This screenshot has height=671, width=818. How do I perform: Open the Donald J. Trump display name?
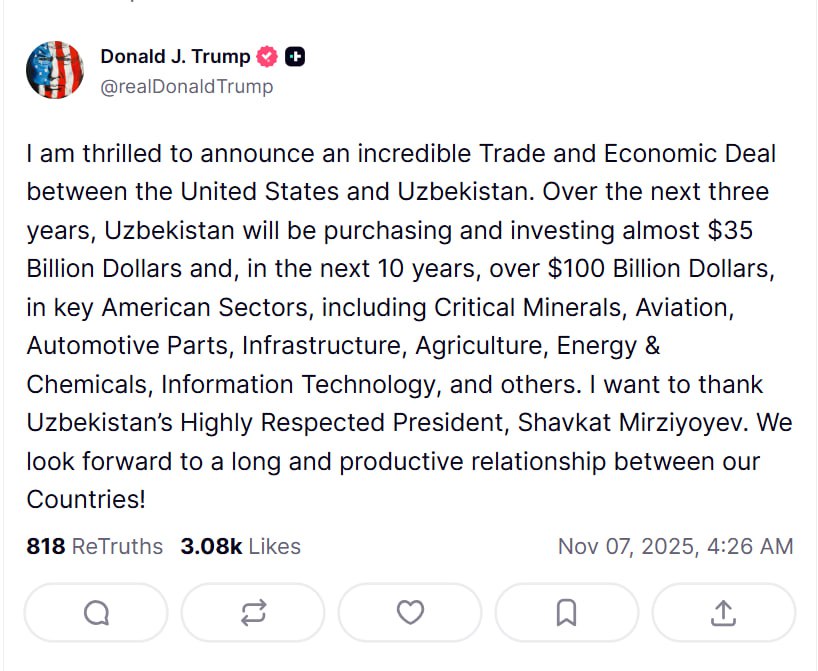tap(175, 57)
